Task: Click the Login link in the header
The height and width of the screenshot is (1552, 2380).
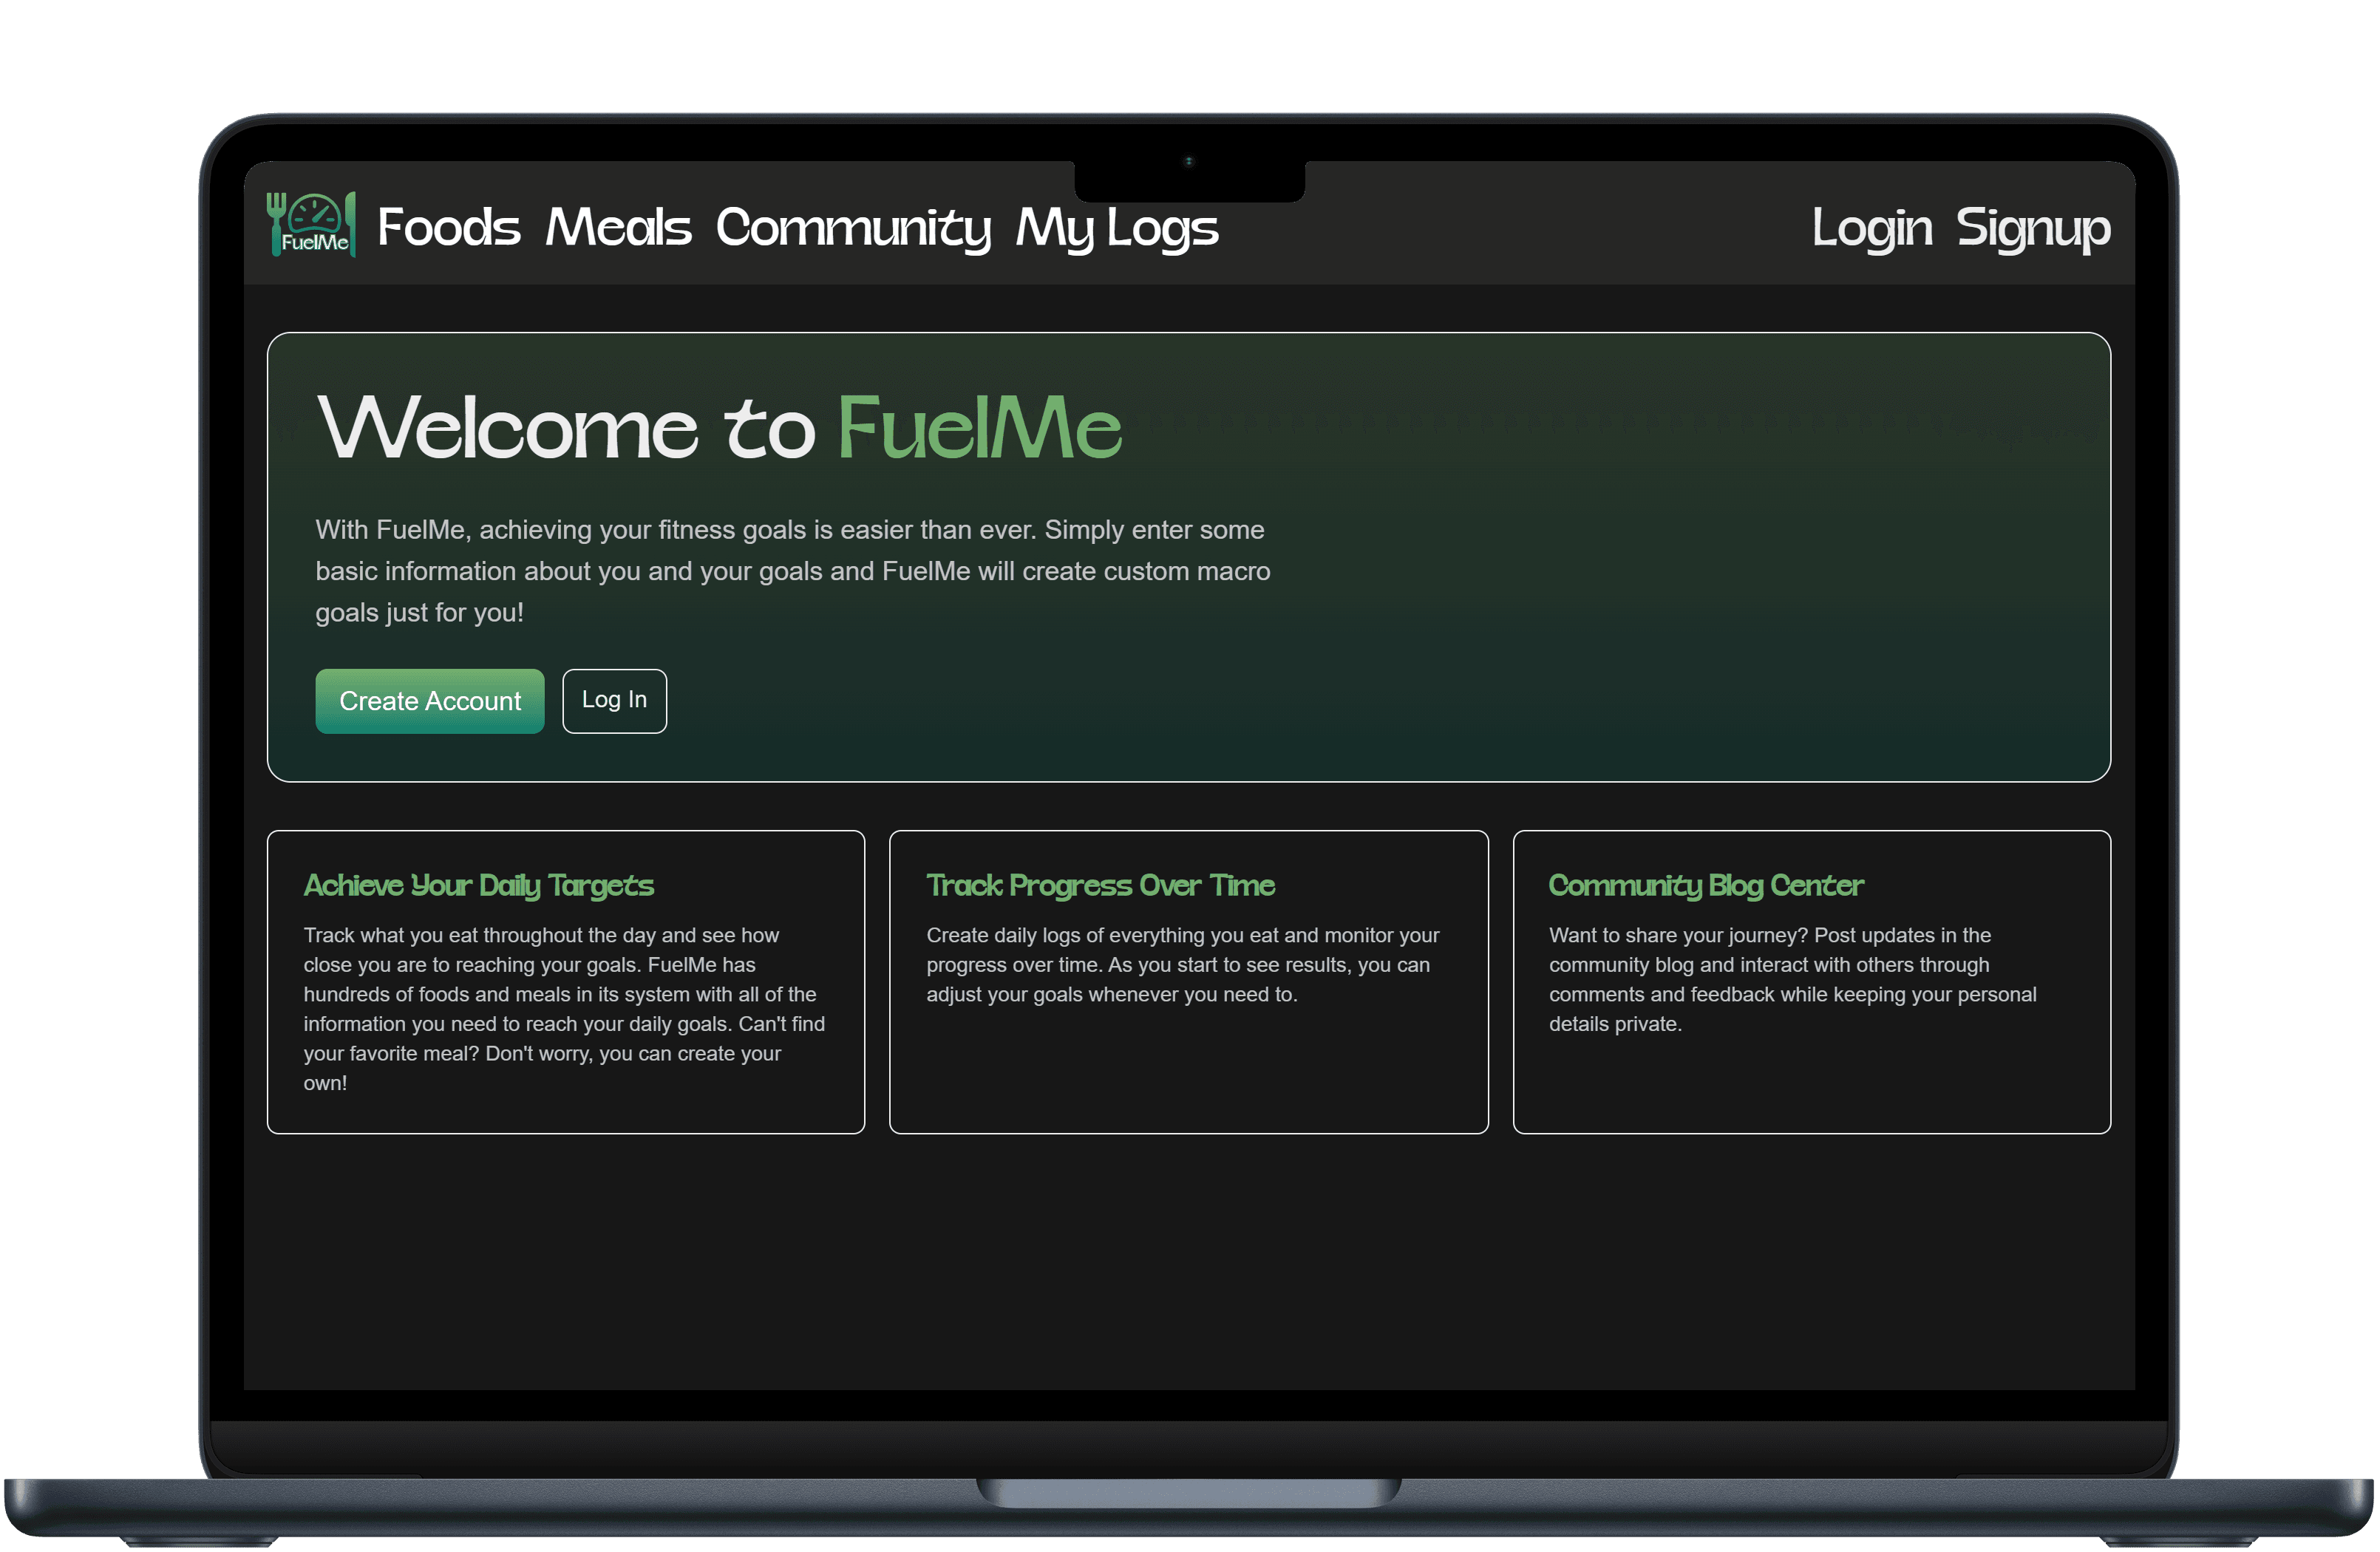Action: point(1872,228)
